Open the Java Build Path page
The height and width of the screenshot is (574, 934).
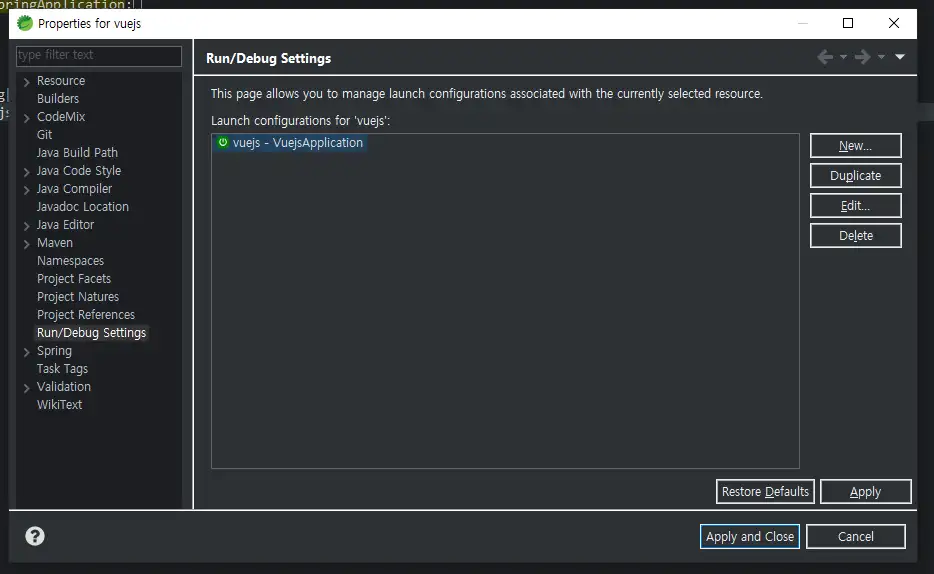tap(77, 152)
